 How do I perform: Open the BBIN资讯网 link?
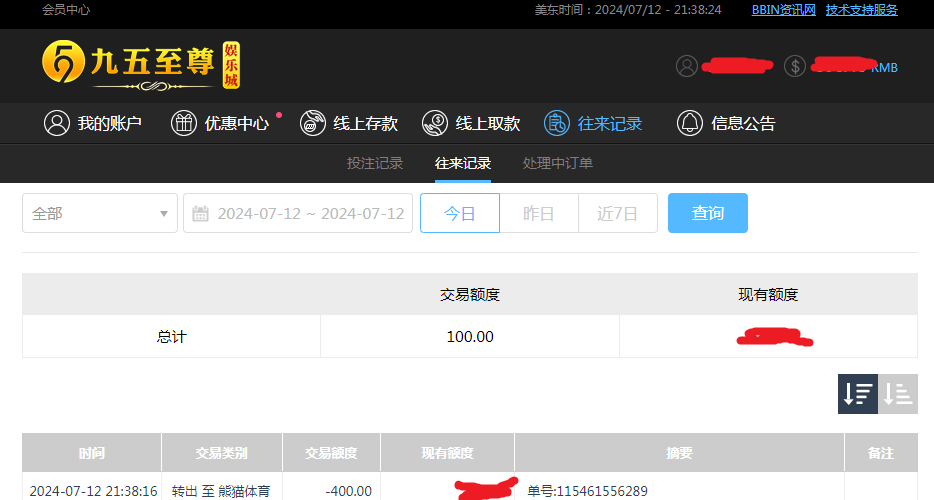tap(784, 10)
